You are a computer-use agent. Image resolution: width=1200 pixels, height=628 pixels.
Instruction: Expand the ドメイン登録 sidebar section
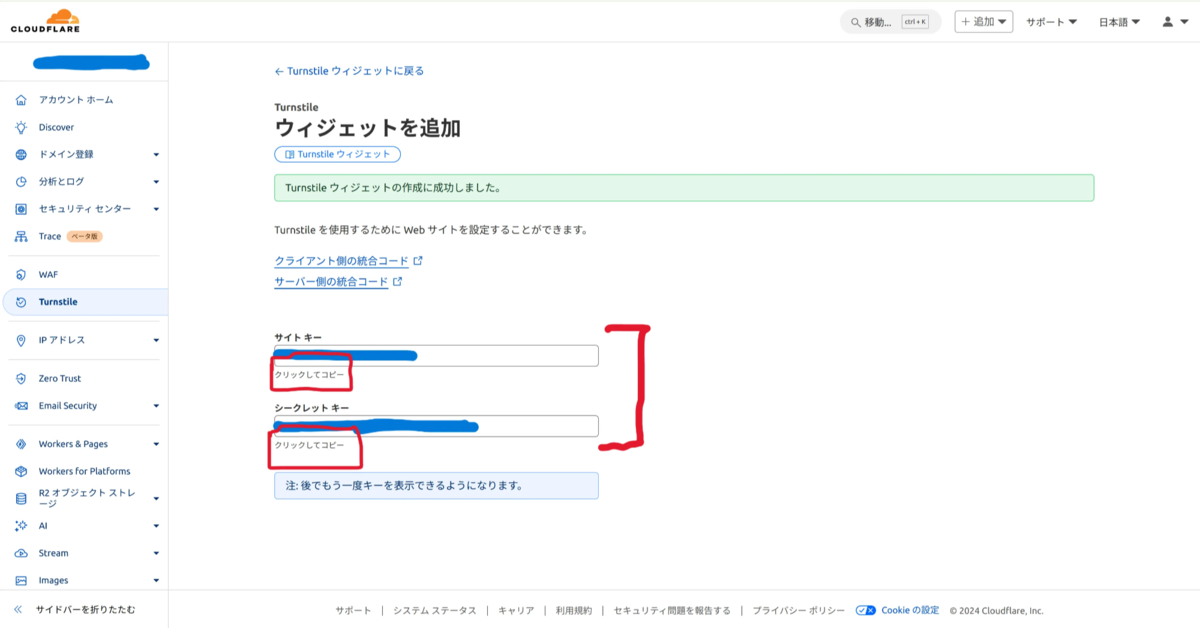pos(156,155)
